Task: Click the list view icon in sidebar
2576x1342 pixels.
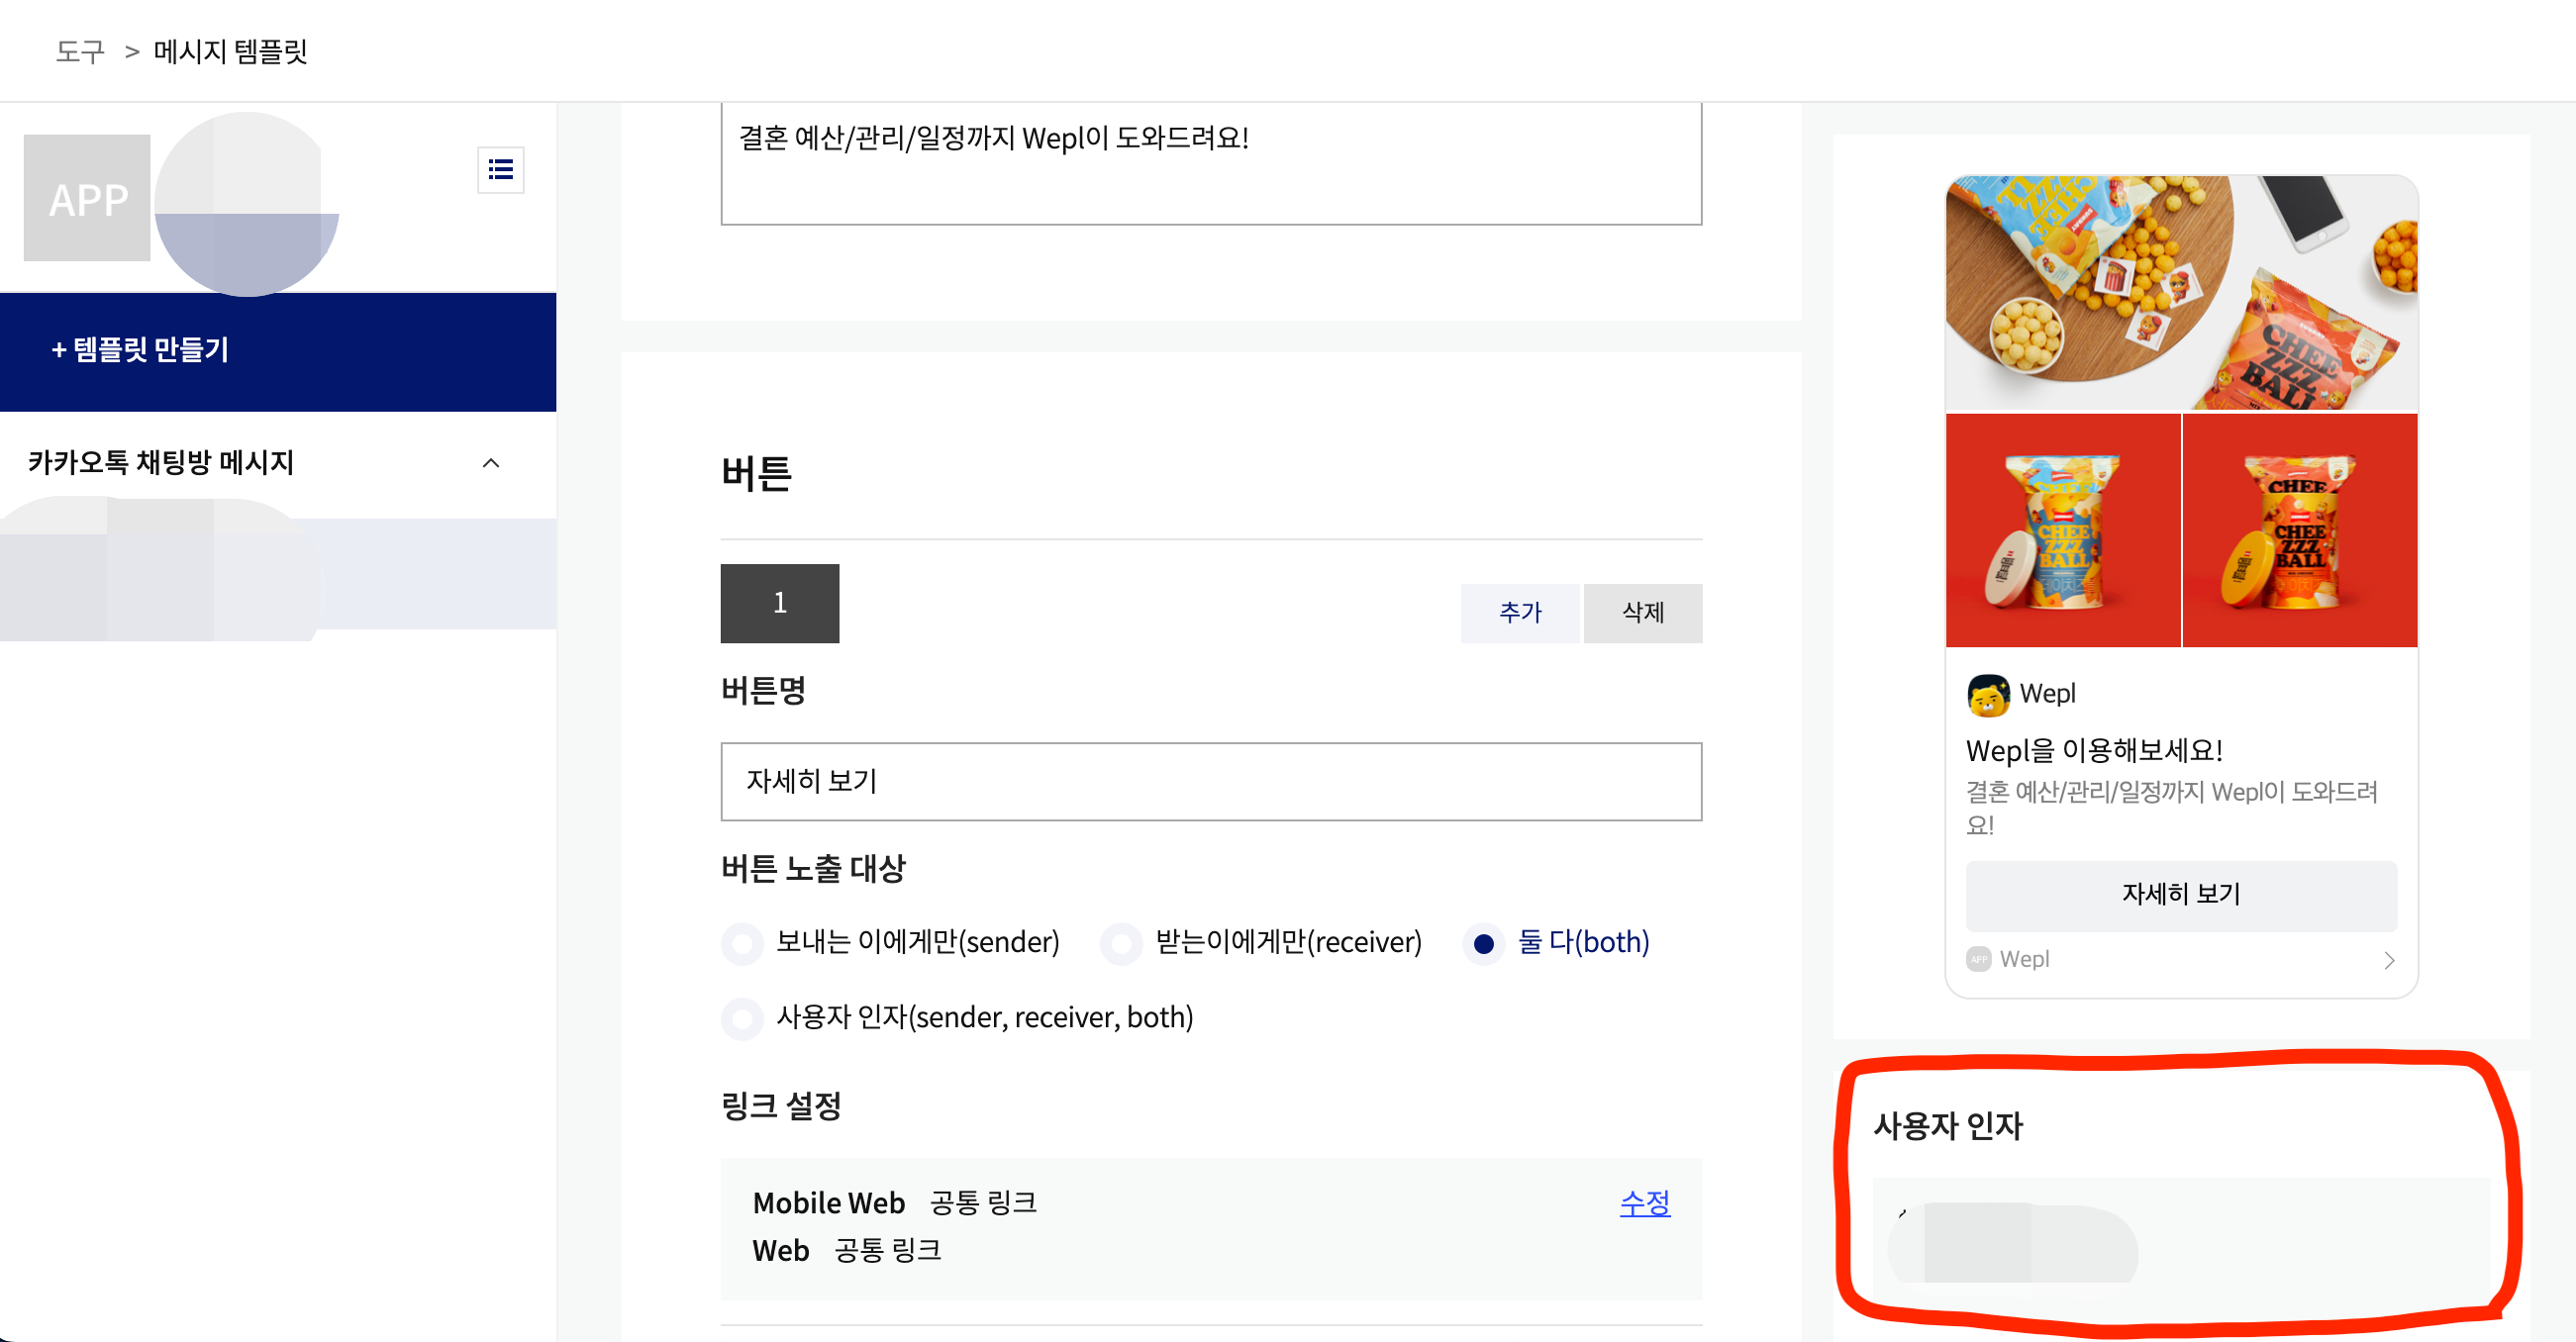Action: pyautogui.click(x=500, y=170)
